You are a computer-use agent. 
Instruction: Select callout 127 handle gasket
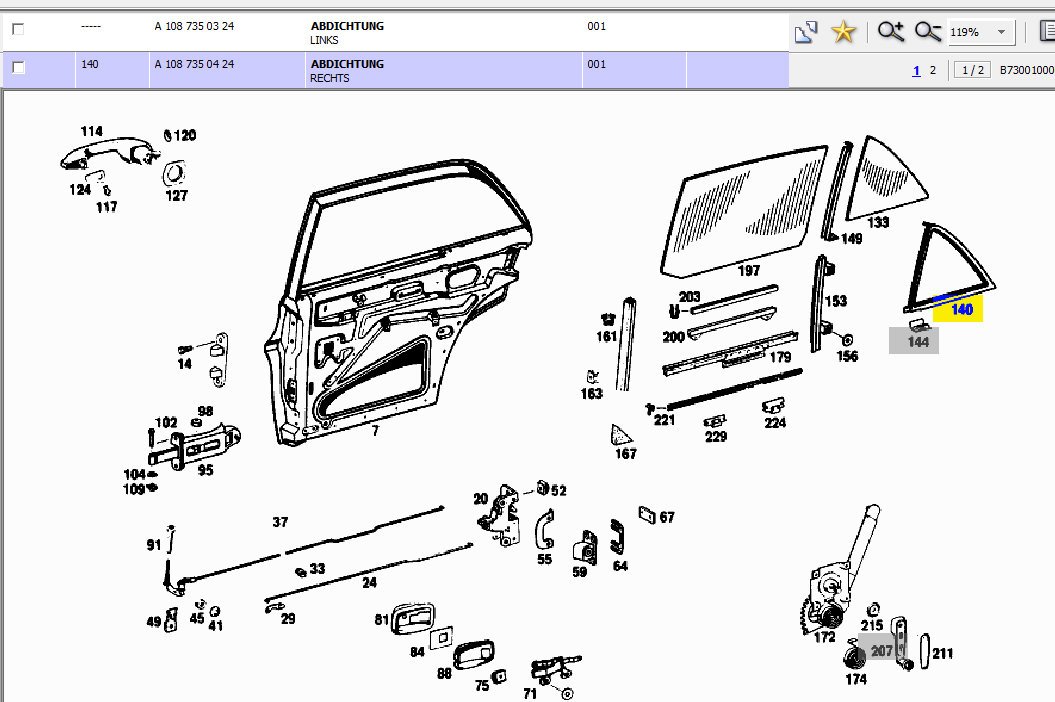pyautogui.click(x=176, y=196)
